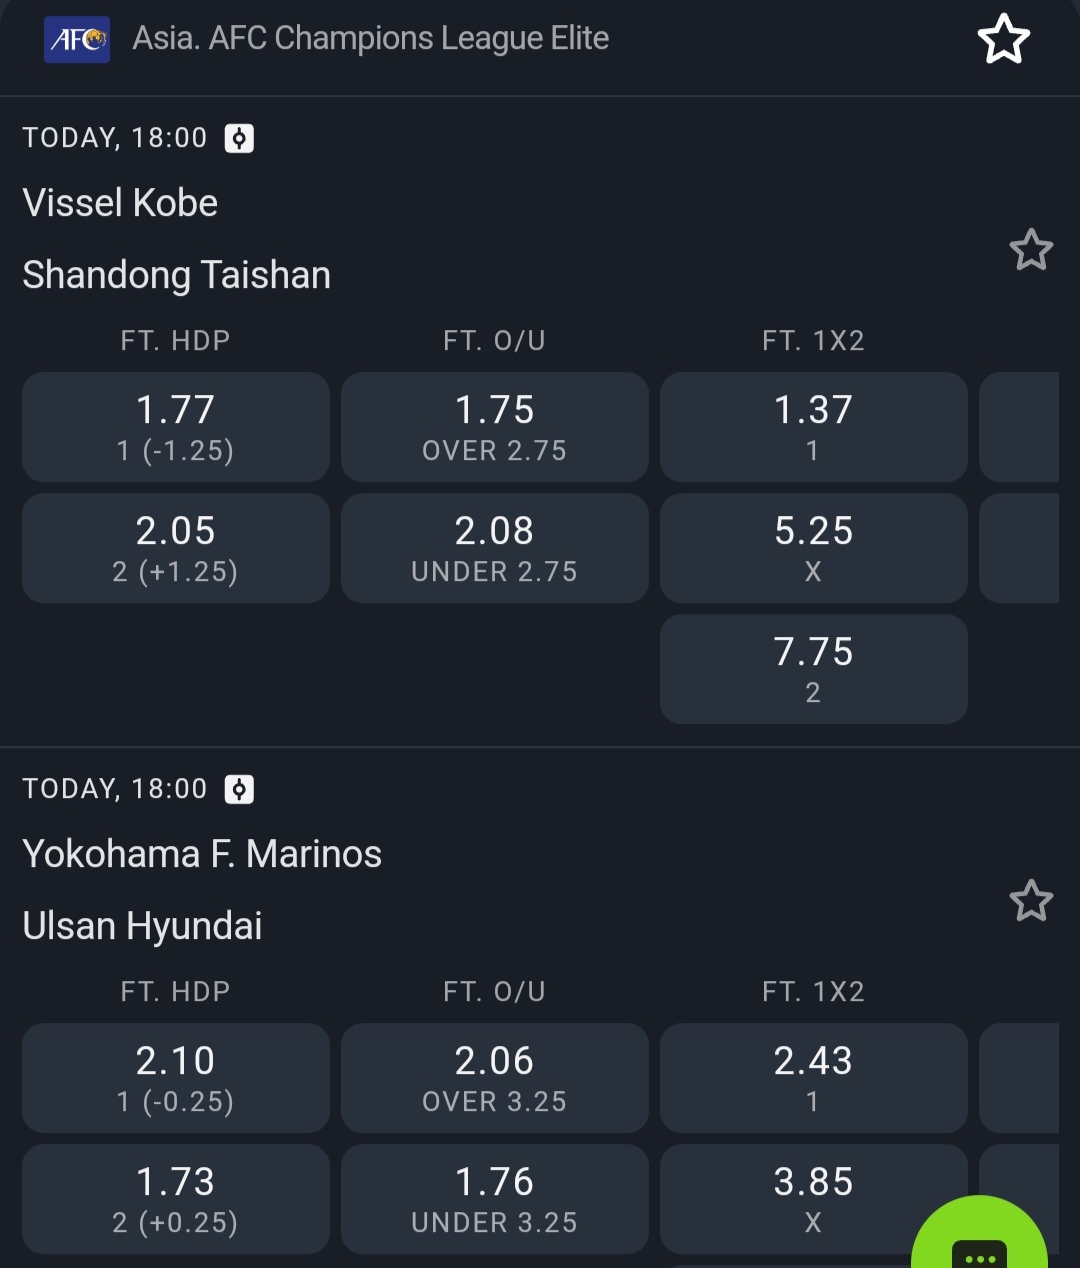This screenshot has width=1080, height=1268.
Task: Select Shandong handicap +1.25 at 2.05
Action: 176,548
